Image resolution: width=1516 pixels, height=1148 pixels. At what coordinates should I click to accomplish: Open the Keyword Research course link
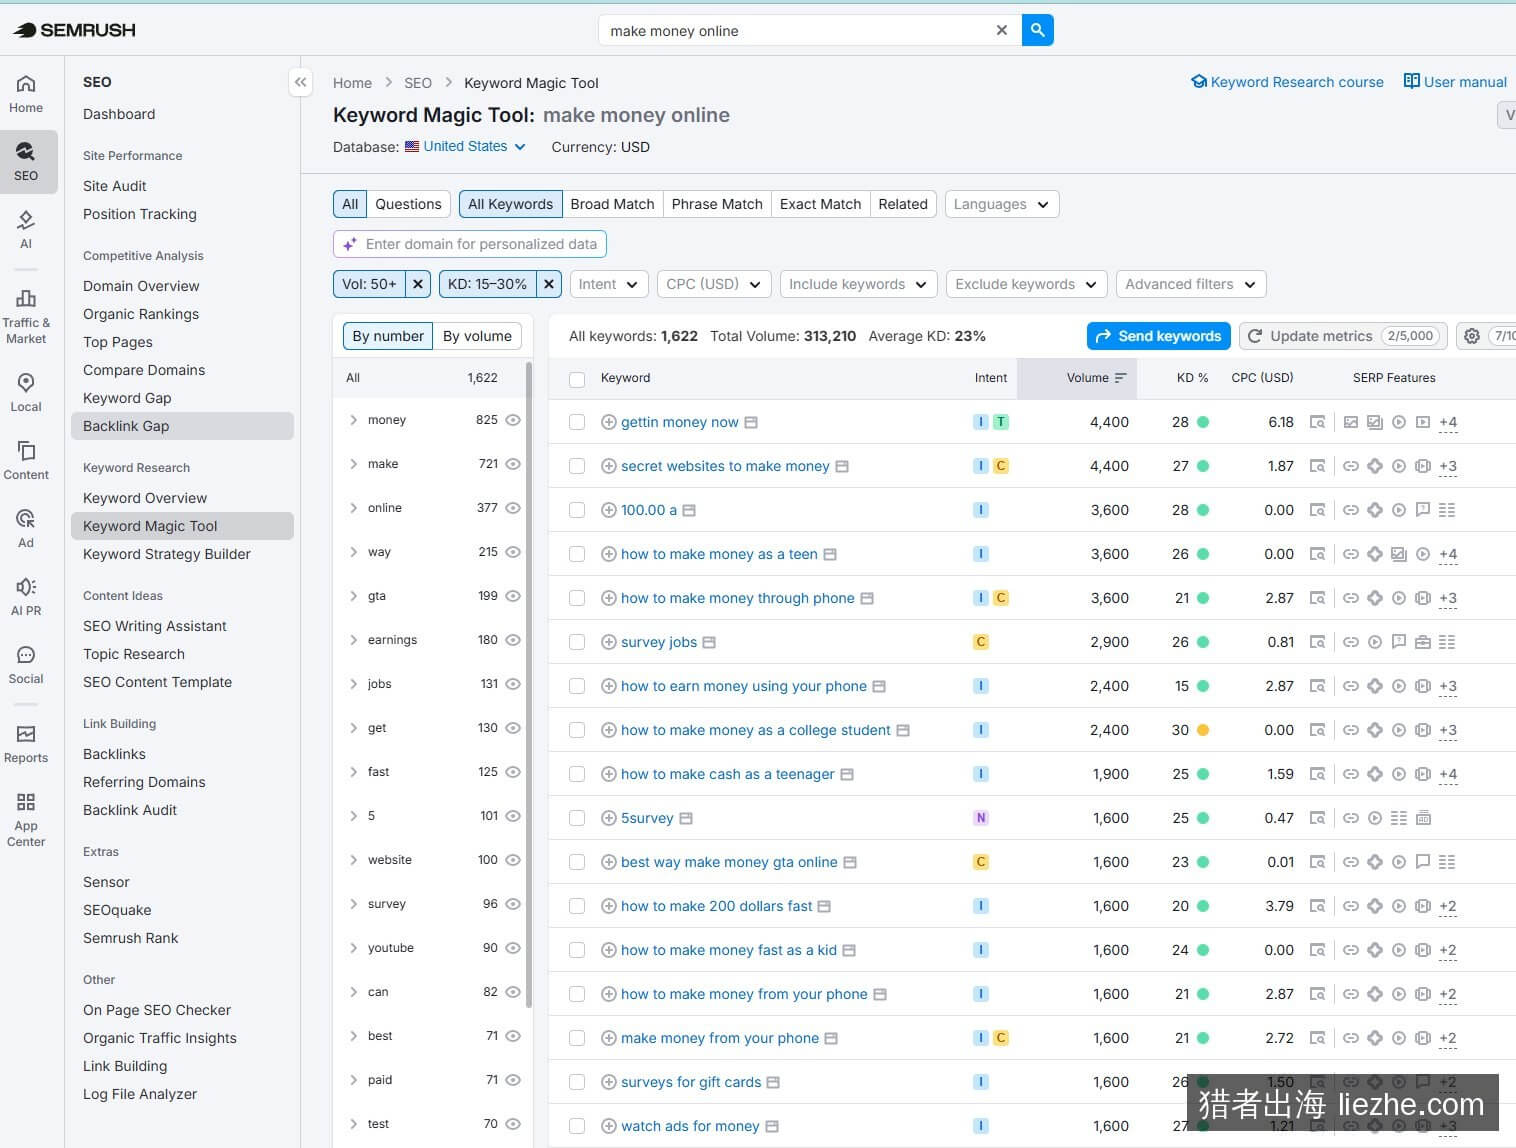pyautogui.click(x=1287, y=82)
